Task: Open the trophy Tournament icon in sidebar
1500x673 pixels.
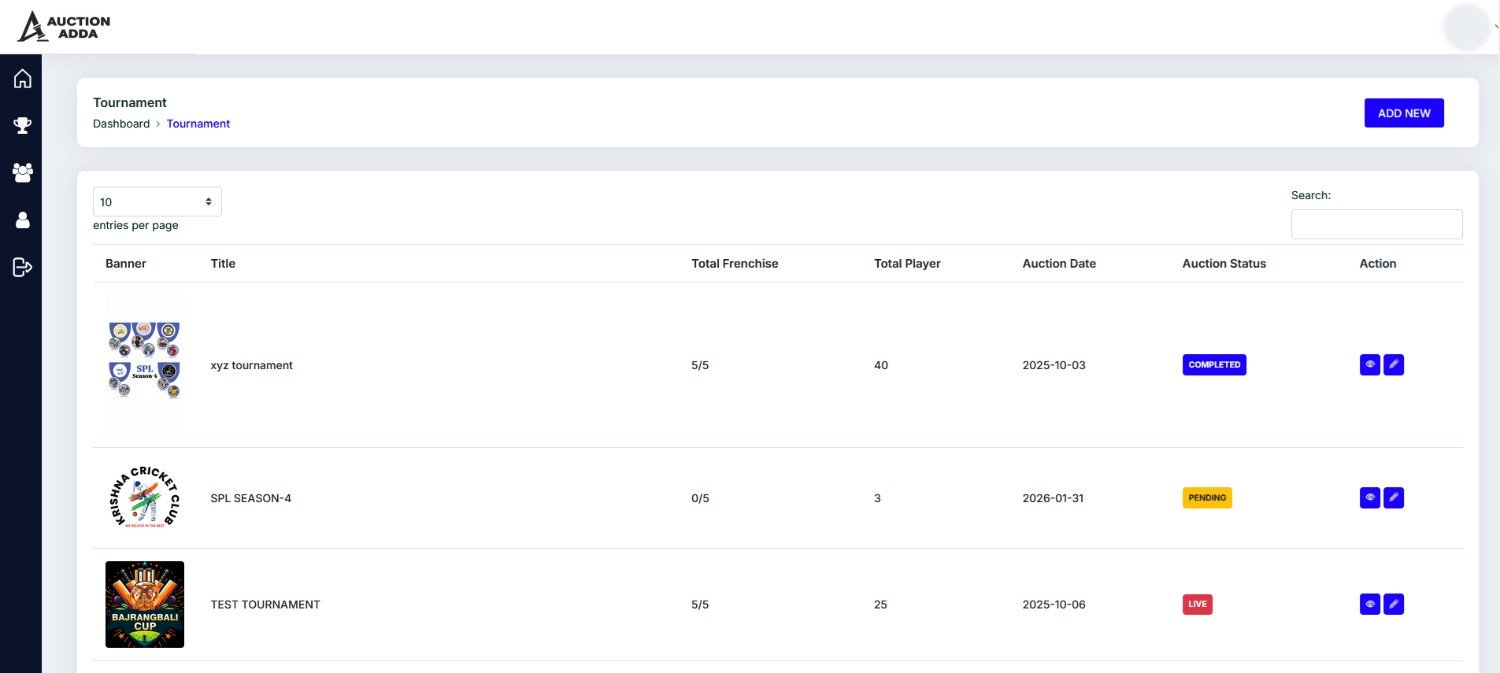Action: pos(22,125)
